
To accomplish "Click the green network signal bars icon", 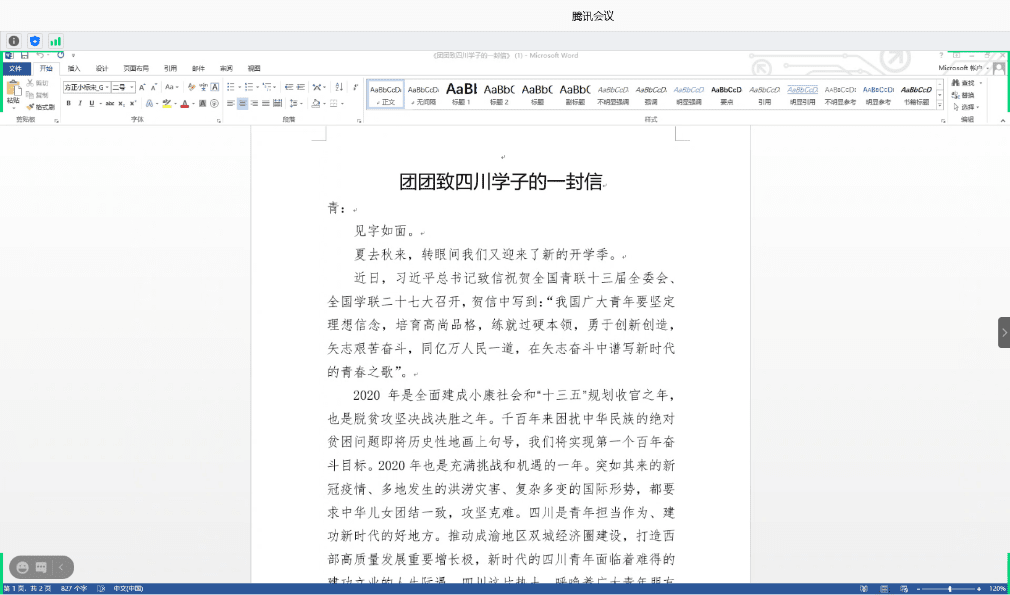I will (x=55, y=41).
